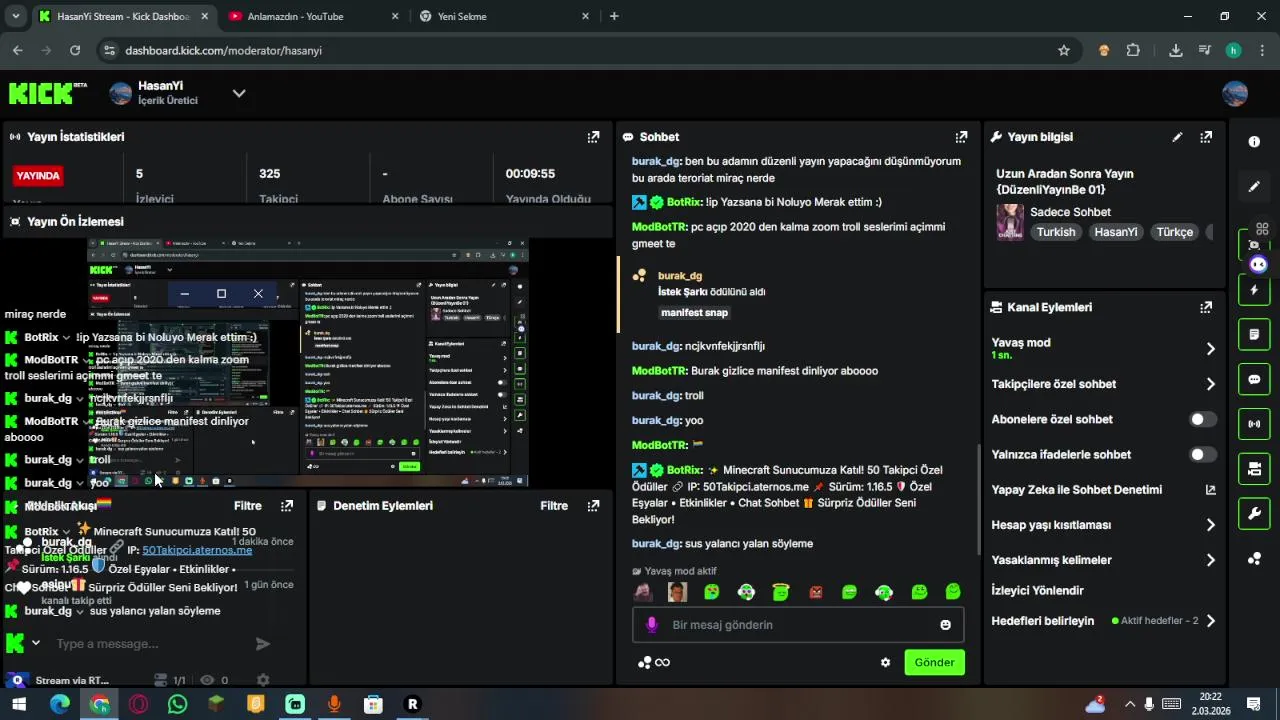This screenshot has width=1280, height=720.
Task: Open the info icon in right sidebar
Action: click(1254, 142)
